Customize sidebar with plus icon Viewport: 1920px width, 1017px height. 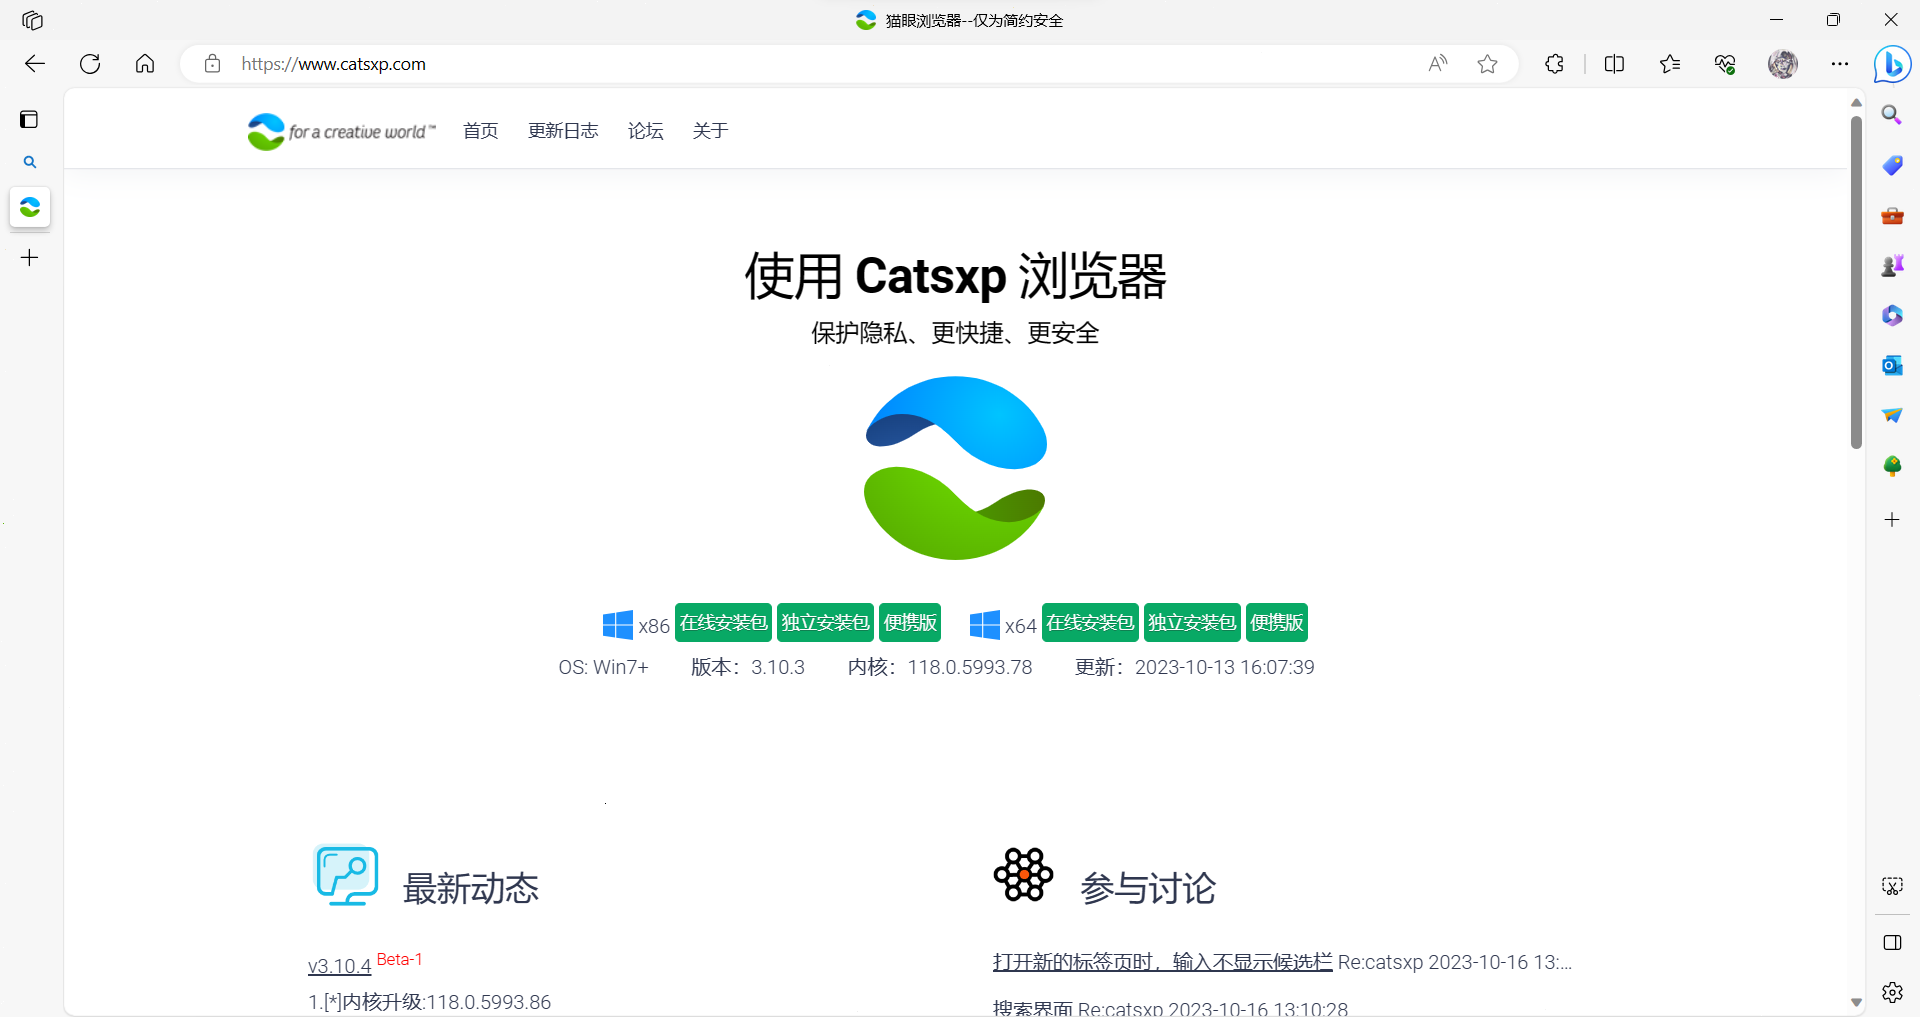[x=1892, y=520]
